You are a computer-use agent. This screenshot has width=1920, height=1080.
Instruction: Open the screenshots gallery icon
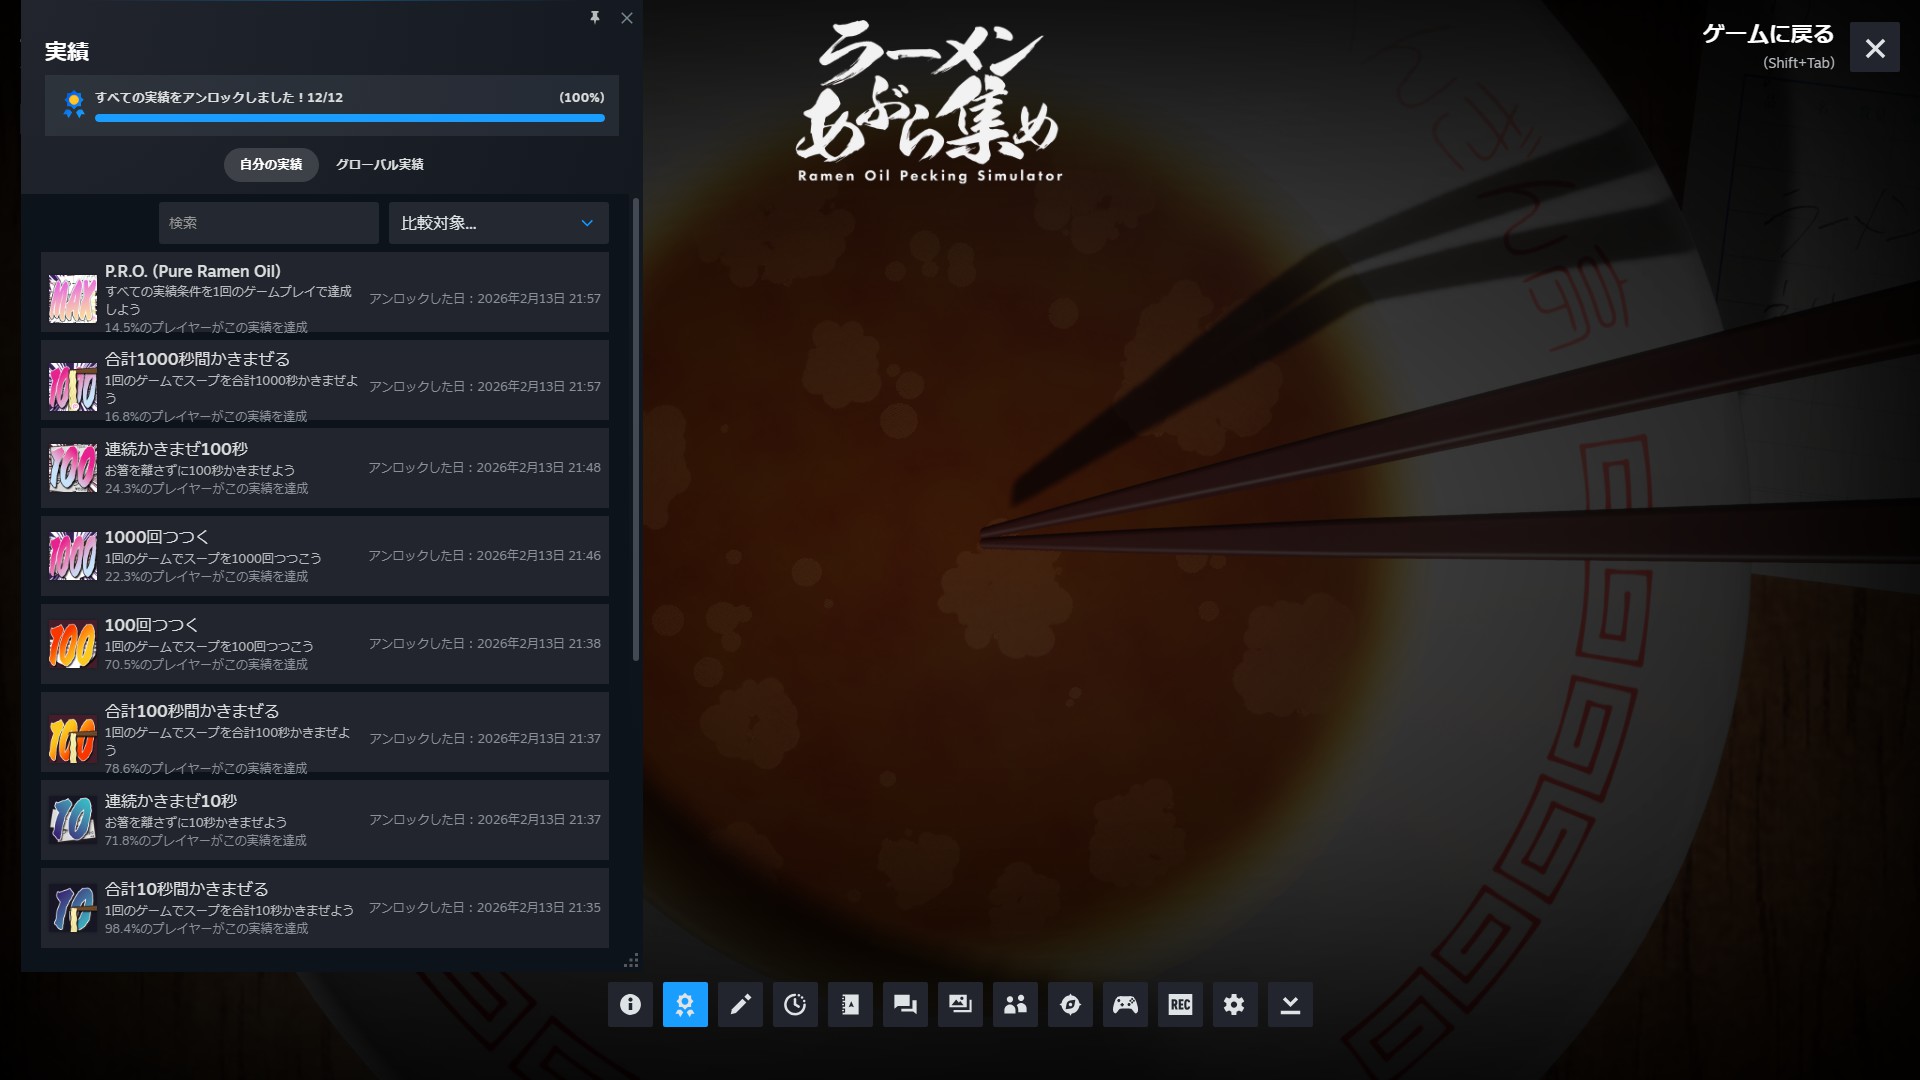(x=960, y=1004)
